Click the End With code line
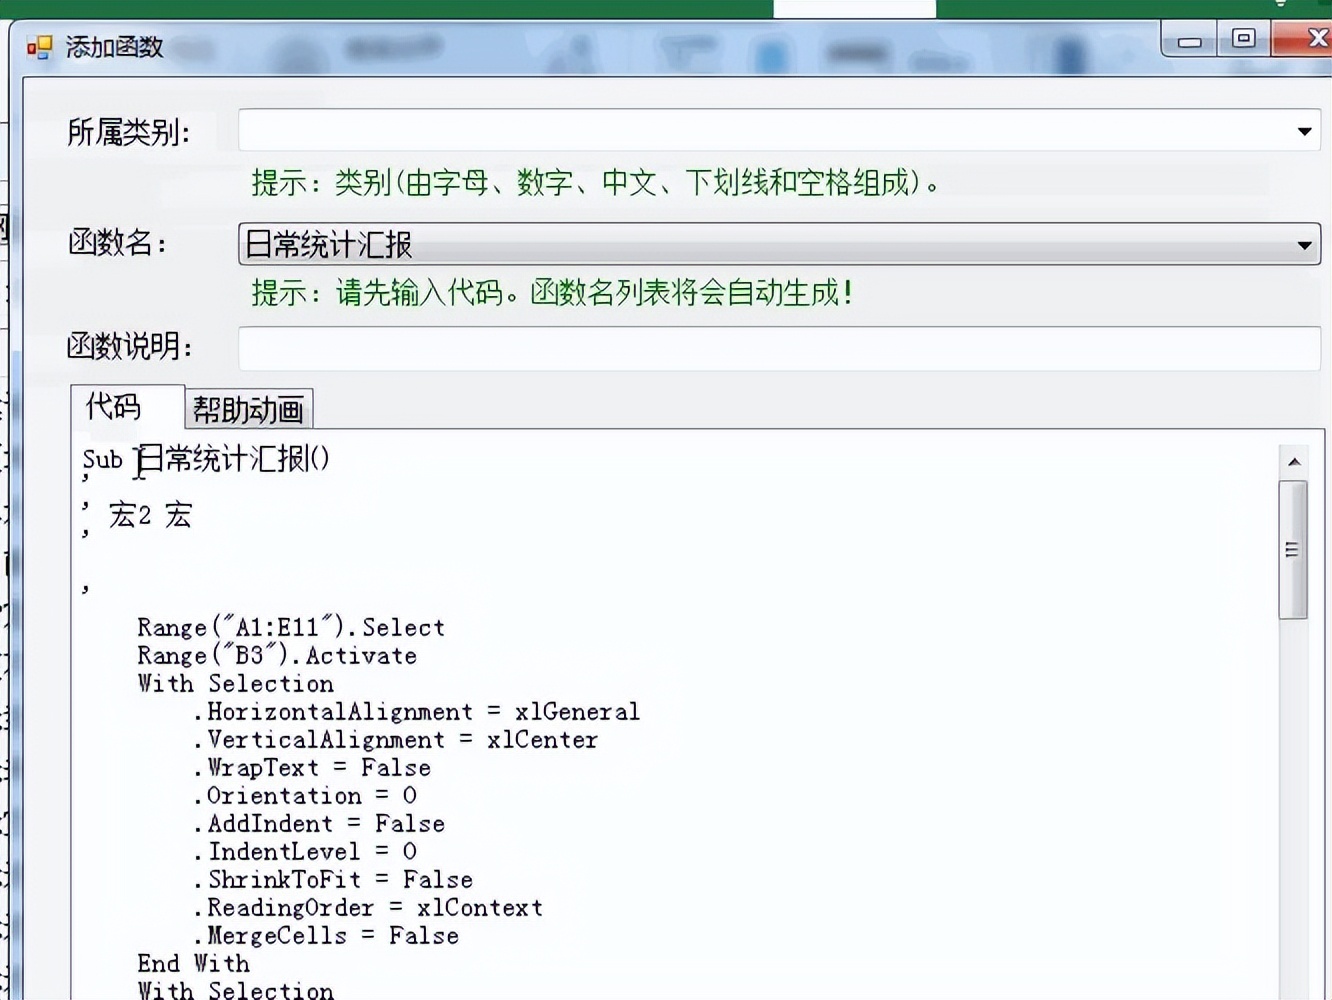 pos(193,963)
